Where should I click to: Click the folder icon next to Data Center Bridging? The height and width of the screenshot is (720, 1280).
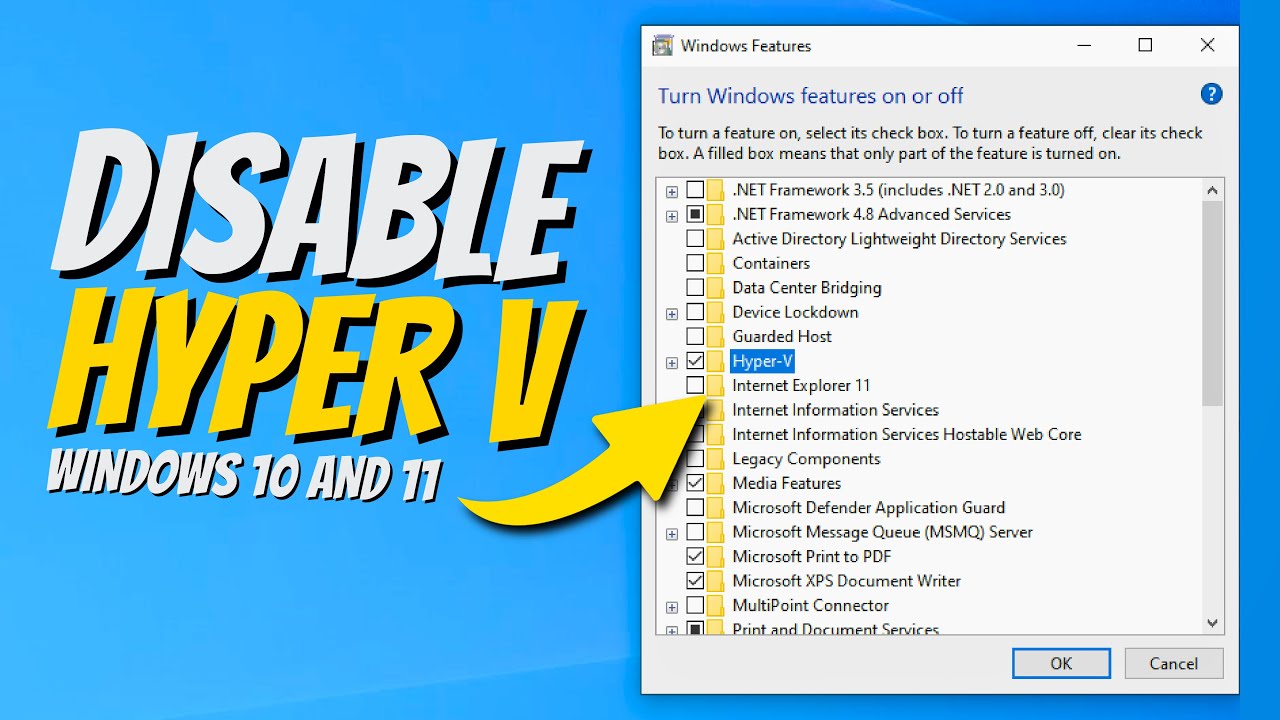coord(715,288)
